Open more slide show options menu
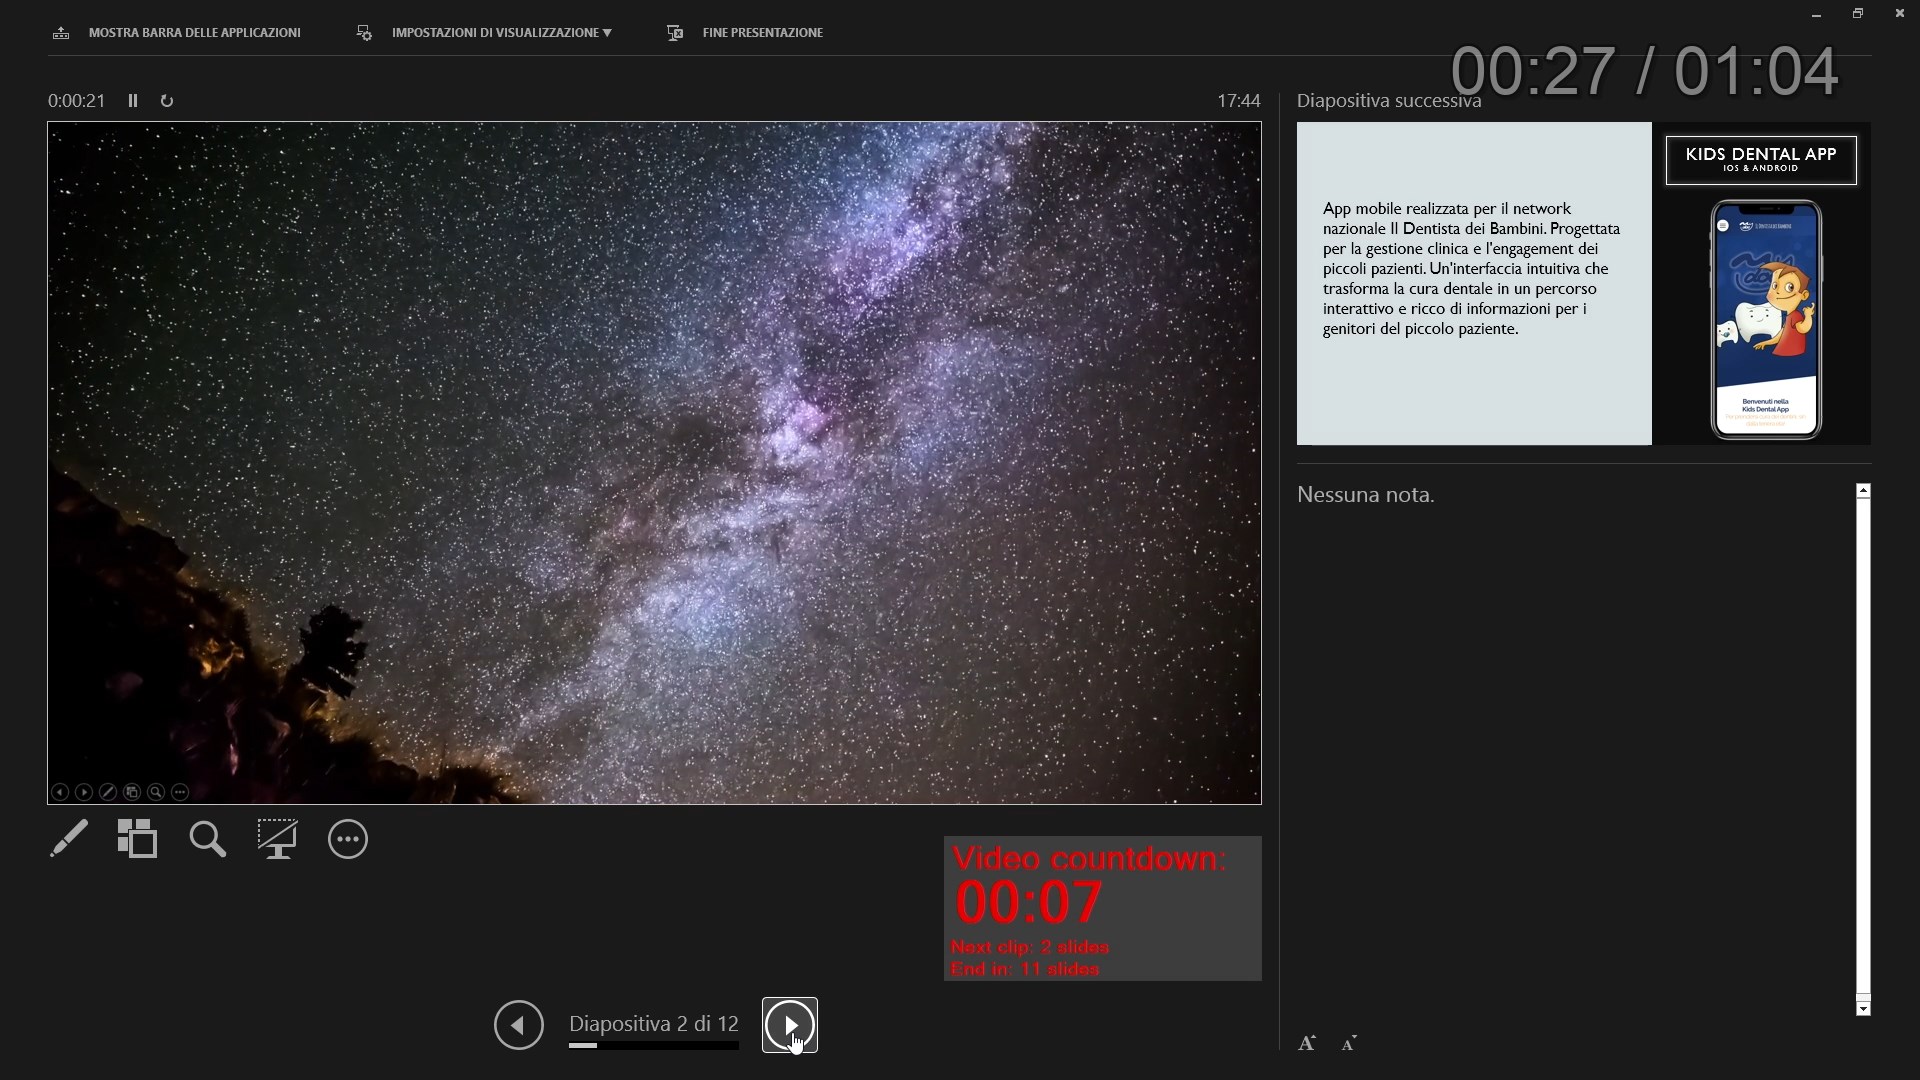Image resolution: width=1920 pixels, height=1080 pixels. pos(347,839)
